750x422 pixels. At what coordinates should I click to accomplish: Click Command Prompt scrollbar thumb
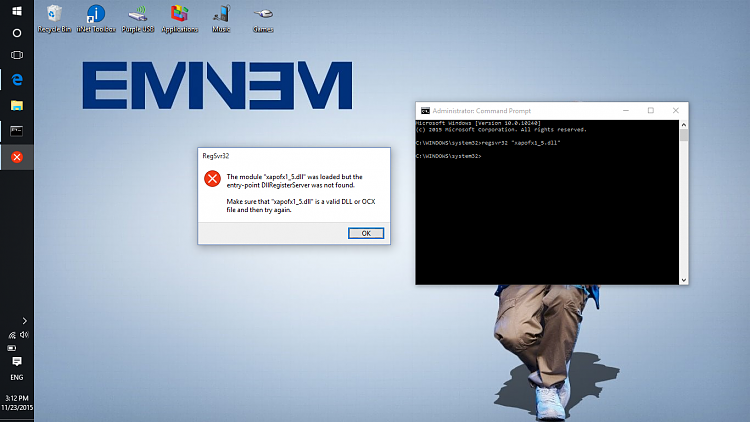pyautogui.click(x=684, y=135)
